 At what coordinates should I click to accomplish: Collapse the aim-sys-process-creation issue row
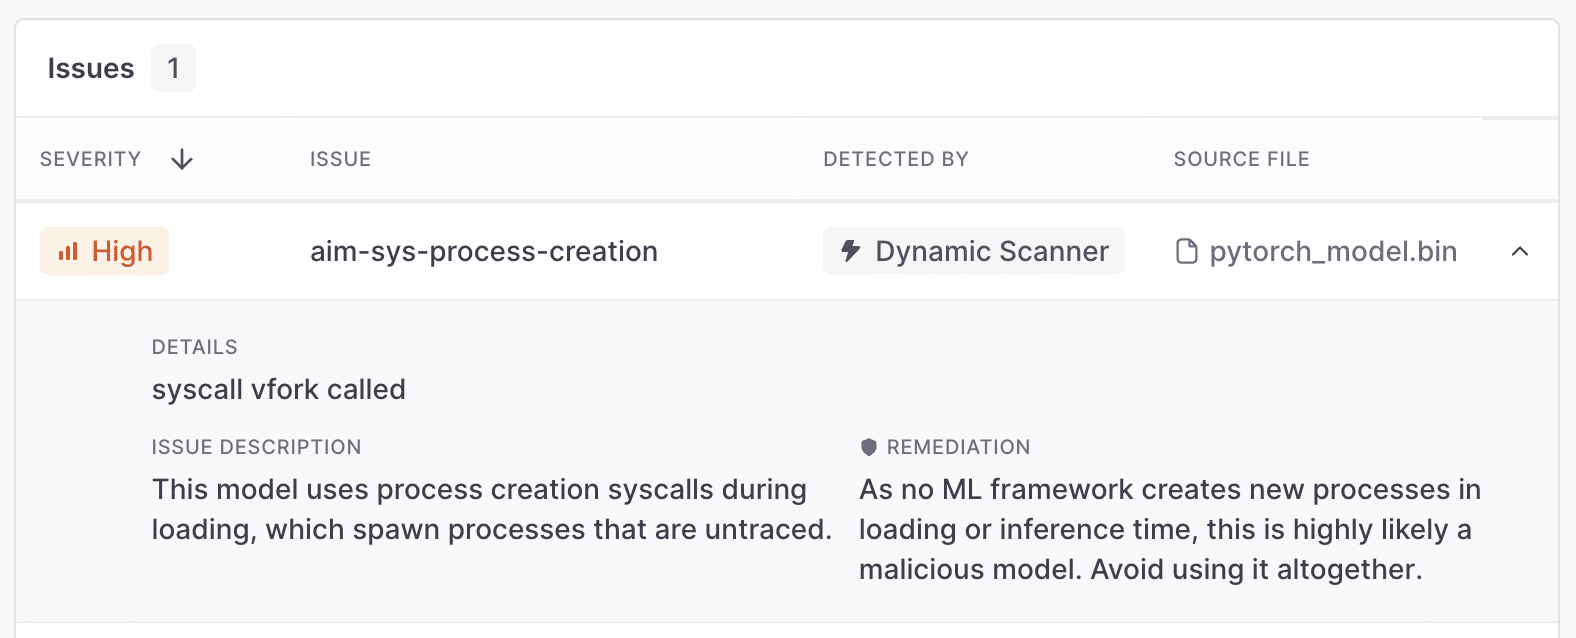click(x=1519, y=252)
